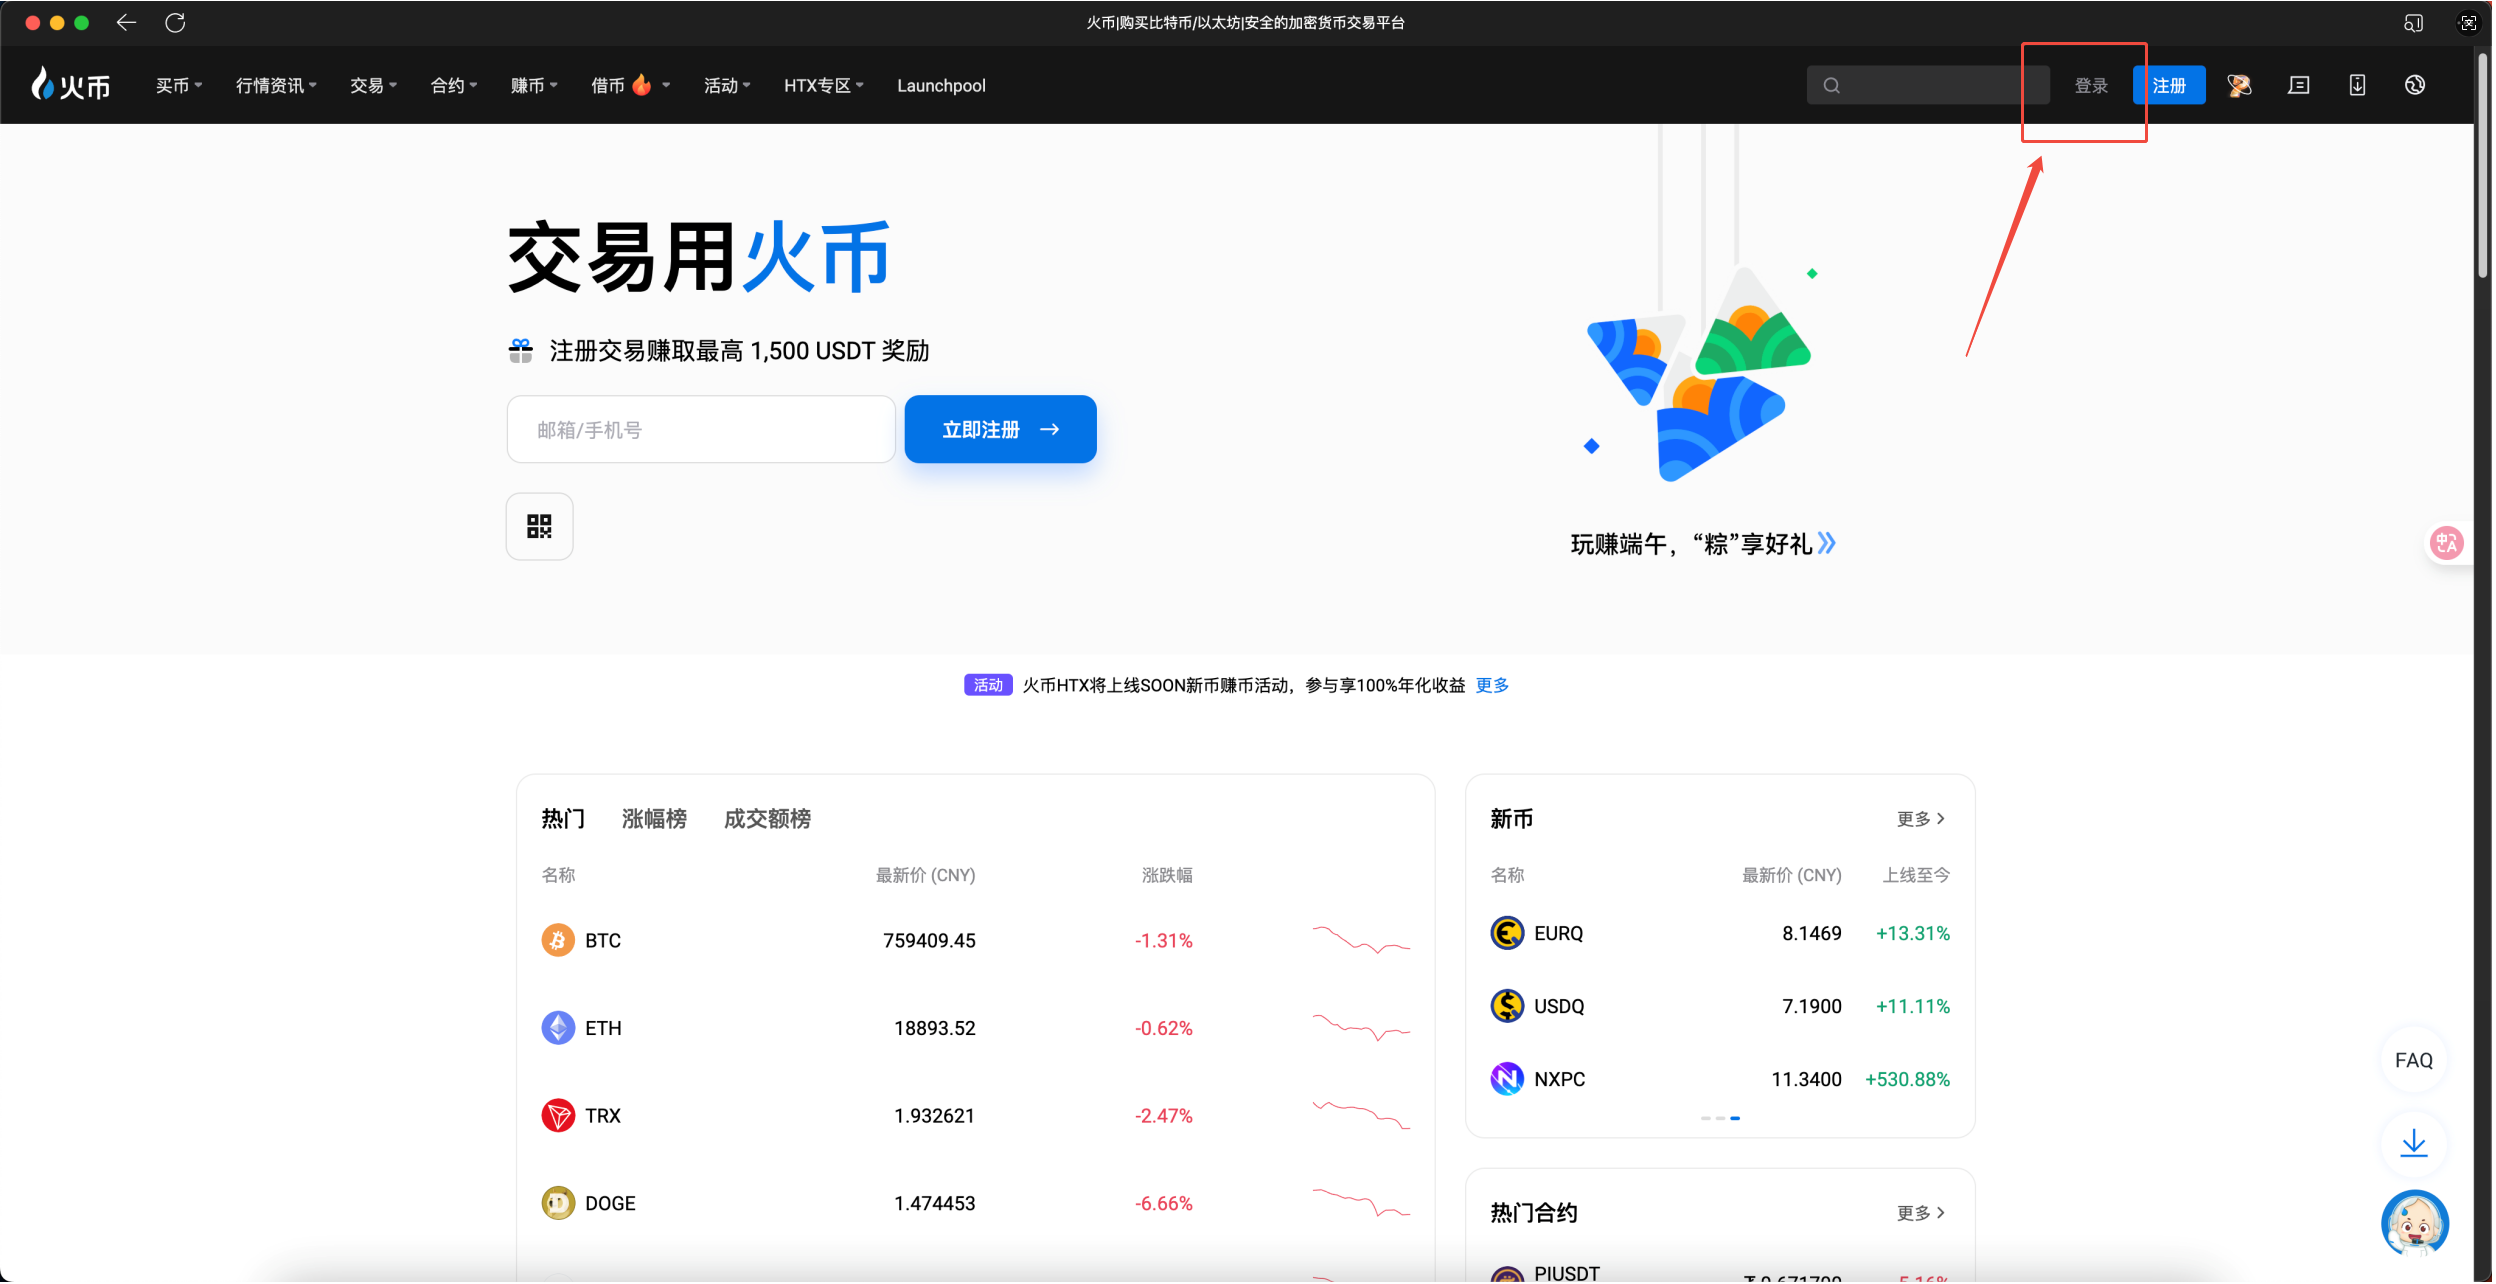Click the ETH coin icon
This screenshot has height=1284, width=2496.
(x=558, y=1028)
